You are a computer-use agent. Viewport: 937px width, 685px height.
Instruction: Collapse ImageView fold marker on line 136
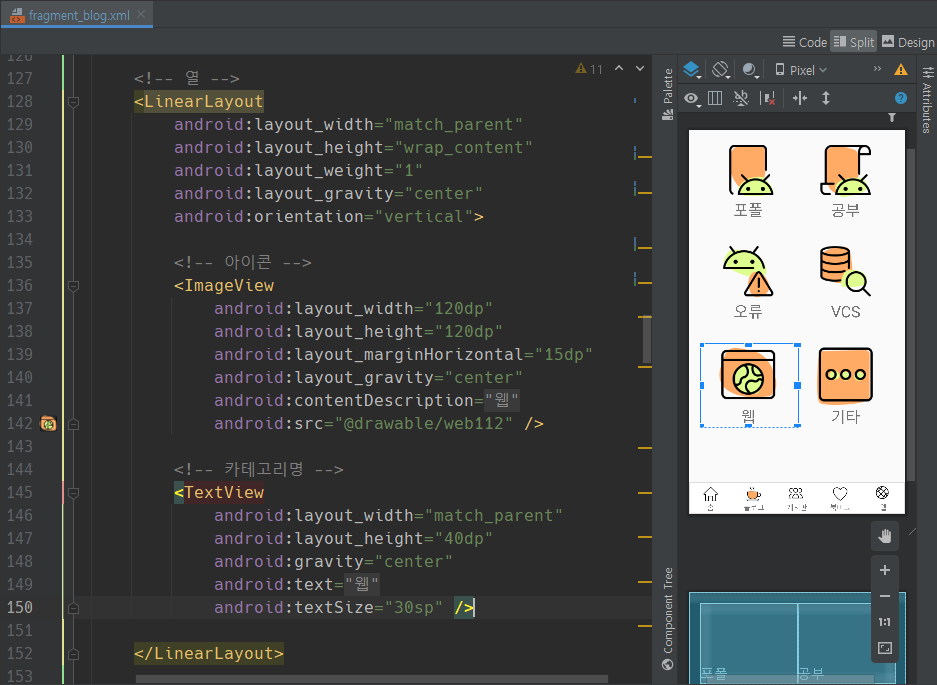click(74, 286)
